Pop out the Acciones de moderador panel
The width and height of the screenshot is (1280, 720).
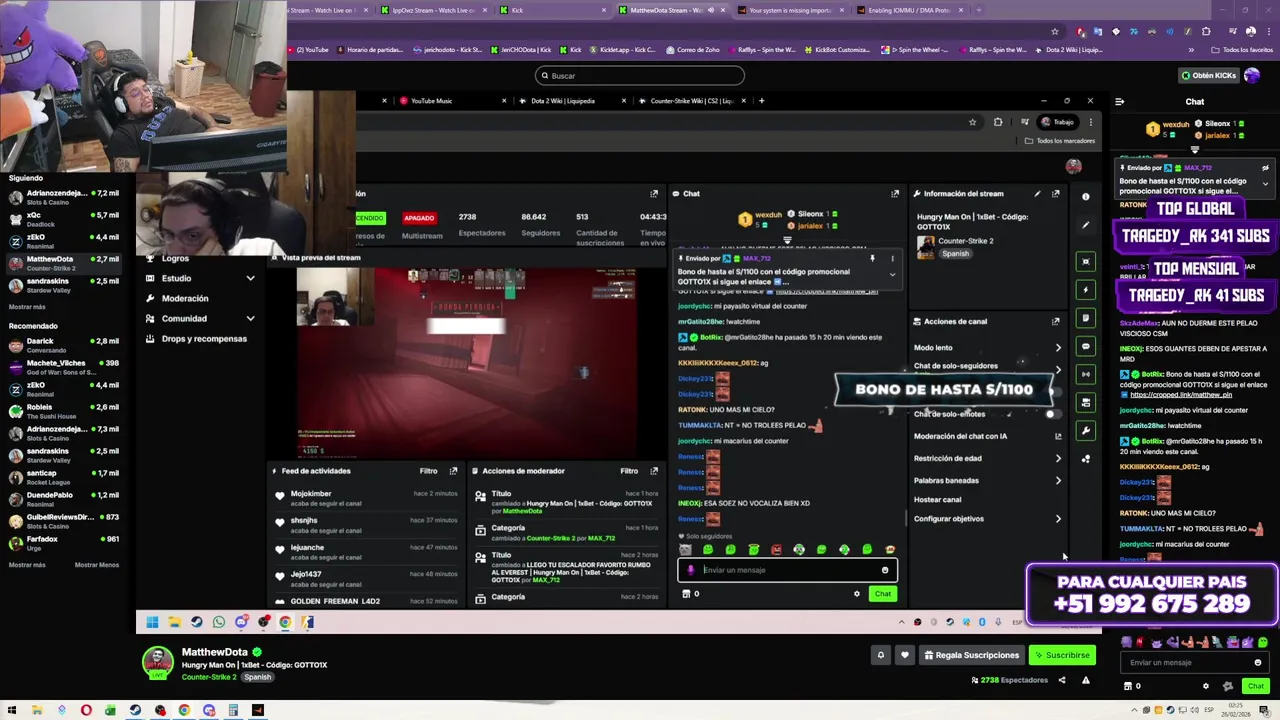pyautogui.click(x=654, y=470)
